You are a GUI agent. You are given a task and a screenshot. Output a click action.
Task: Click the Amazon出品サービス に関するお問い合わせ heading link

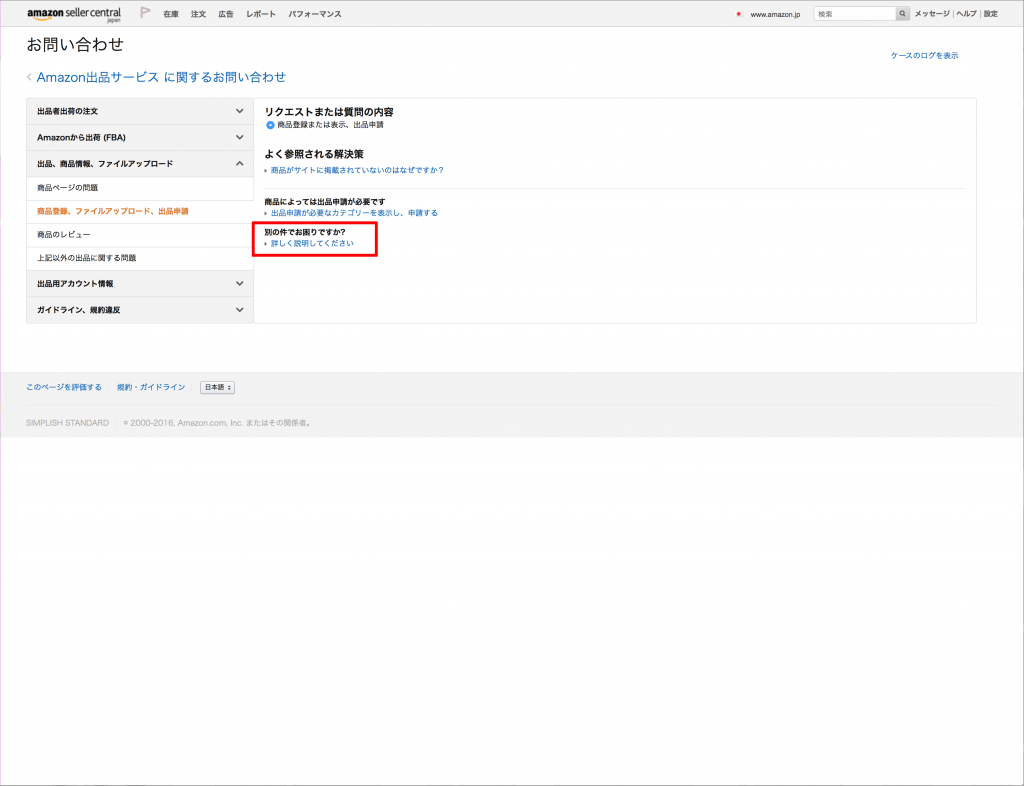161,77
